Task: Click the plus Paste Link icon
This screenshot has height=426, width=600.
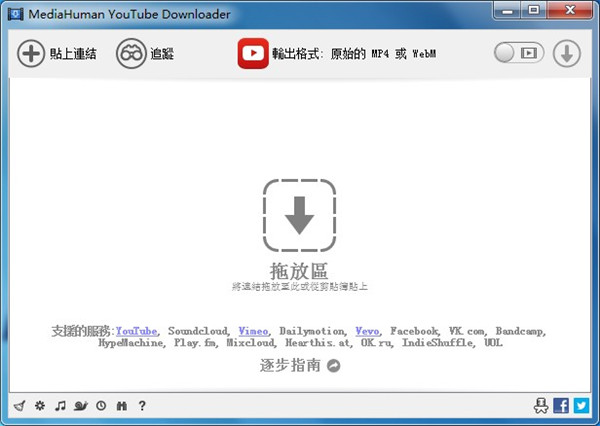Action: 31,54
